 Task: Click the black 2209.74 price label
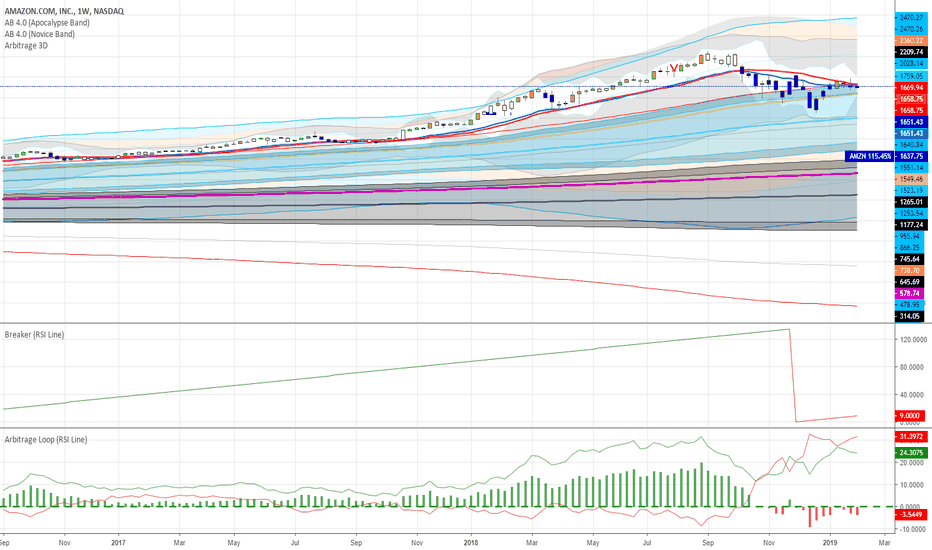(x=911, y=52)
